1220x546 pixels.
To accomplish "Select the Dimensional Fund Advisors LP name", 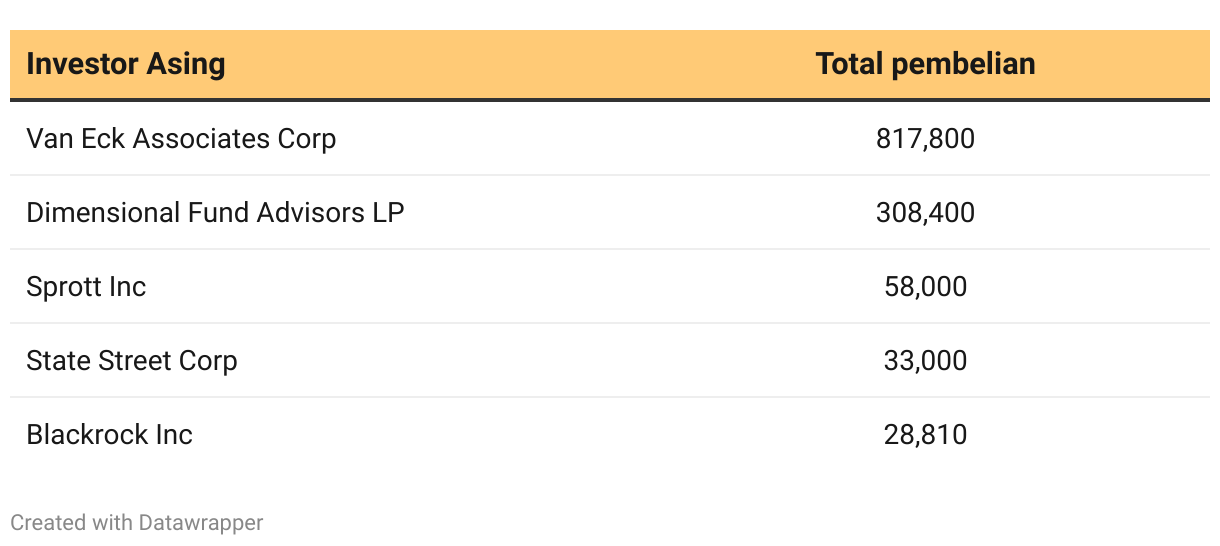I will (215, 212).
